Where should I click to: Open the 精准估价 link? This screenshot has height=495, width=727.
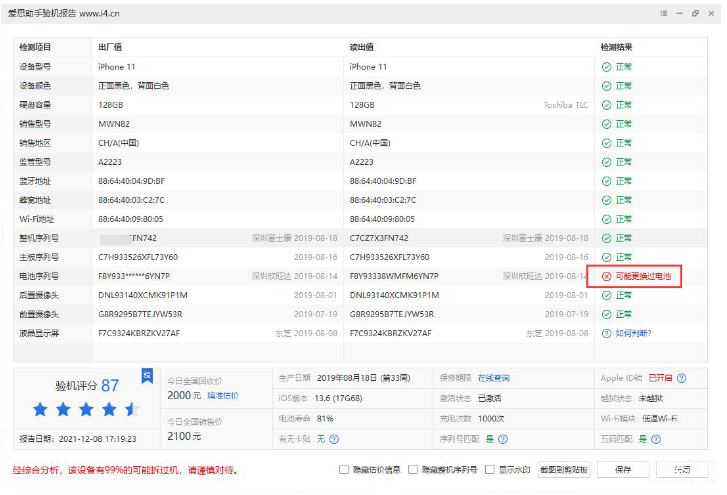pyautogui.click(x=223, y=396)
